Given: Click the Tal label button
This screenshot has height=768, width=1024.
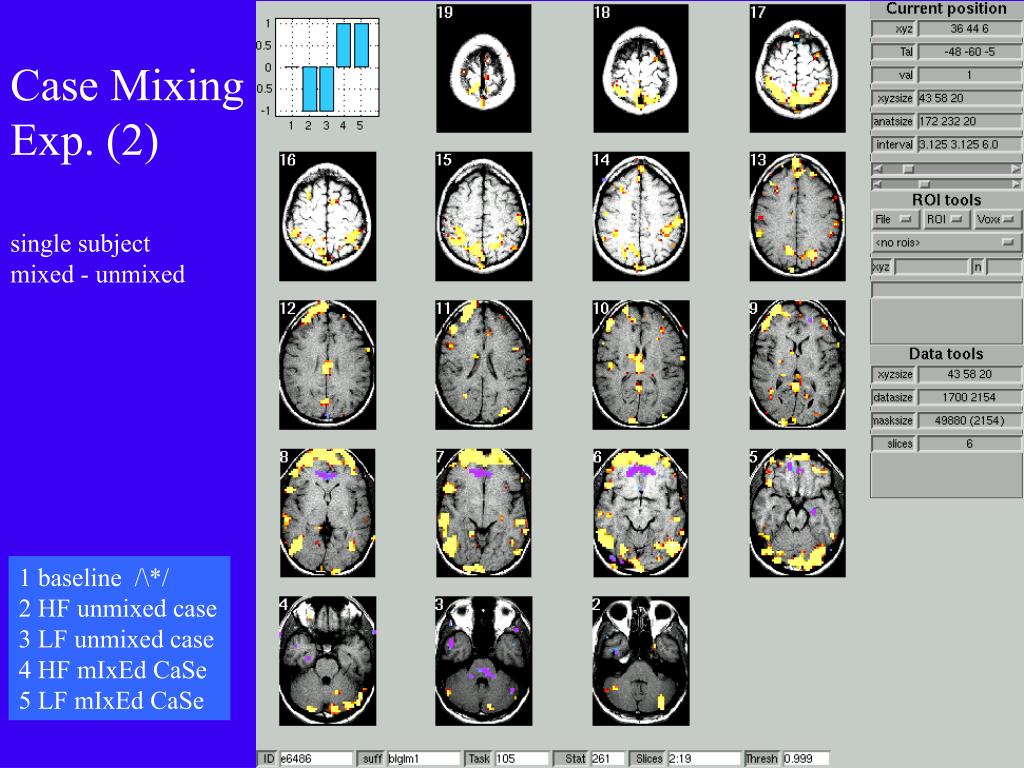Looking at the screenshot, I should pyautogui.click(x=893, y=52).
